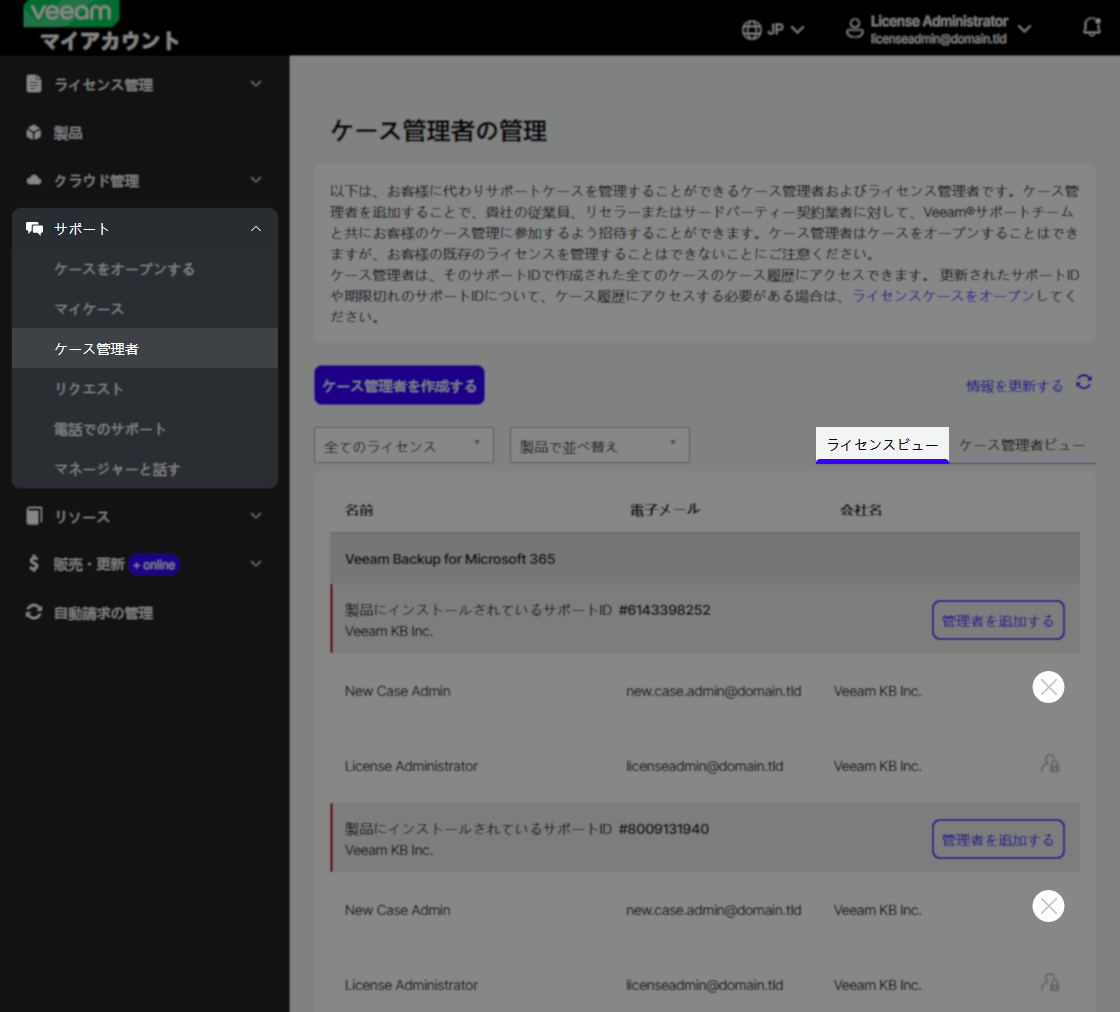Open the notification bell icon
The height and width of the screenshot is (1012, 1120).
click(x=1091, y=26)
